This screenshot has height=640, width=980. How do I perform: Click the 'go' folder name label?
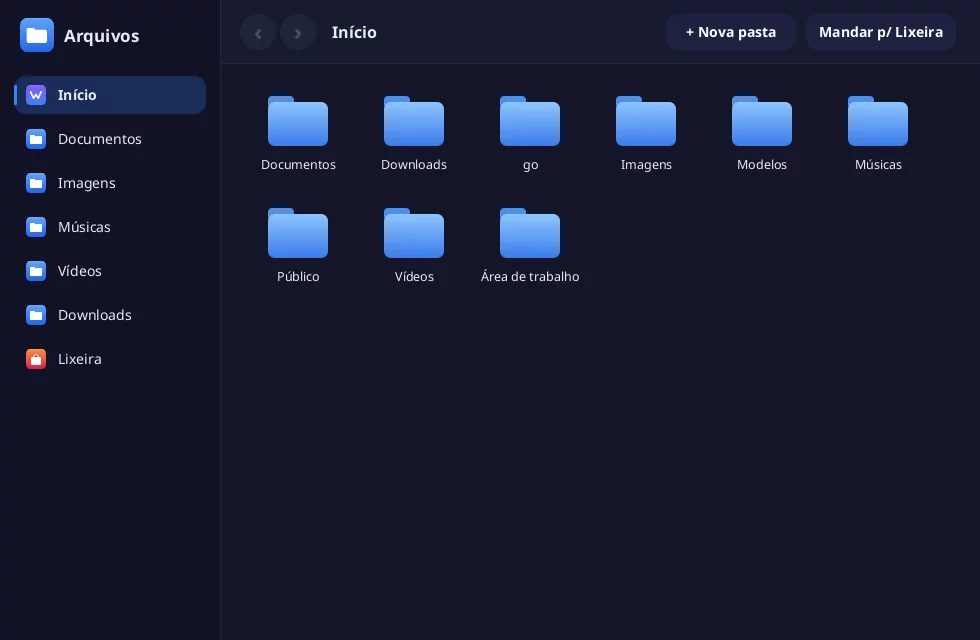point(531,165)
